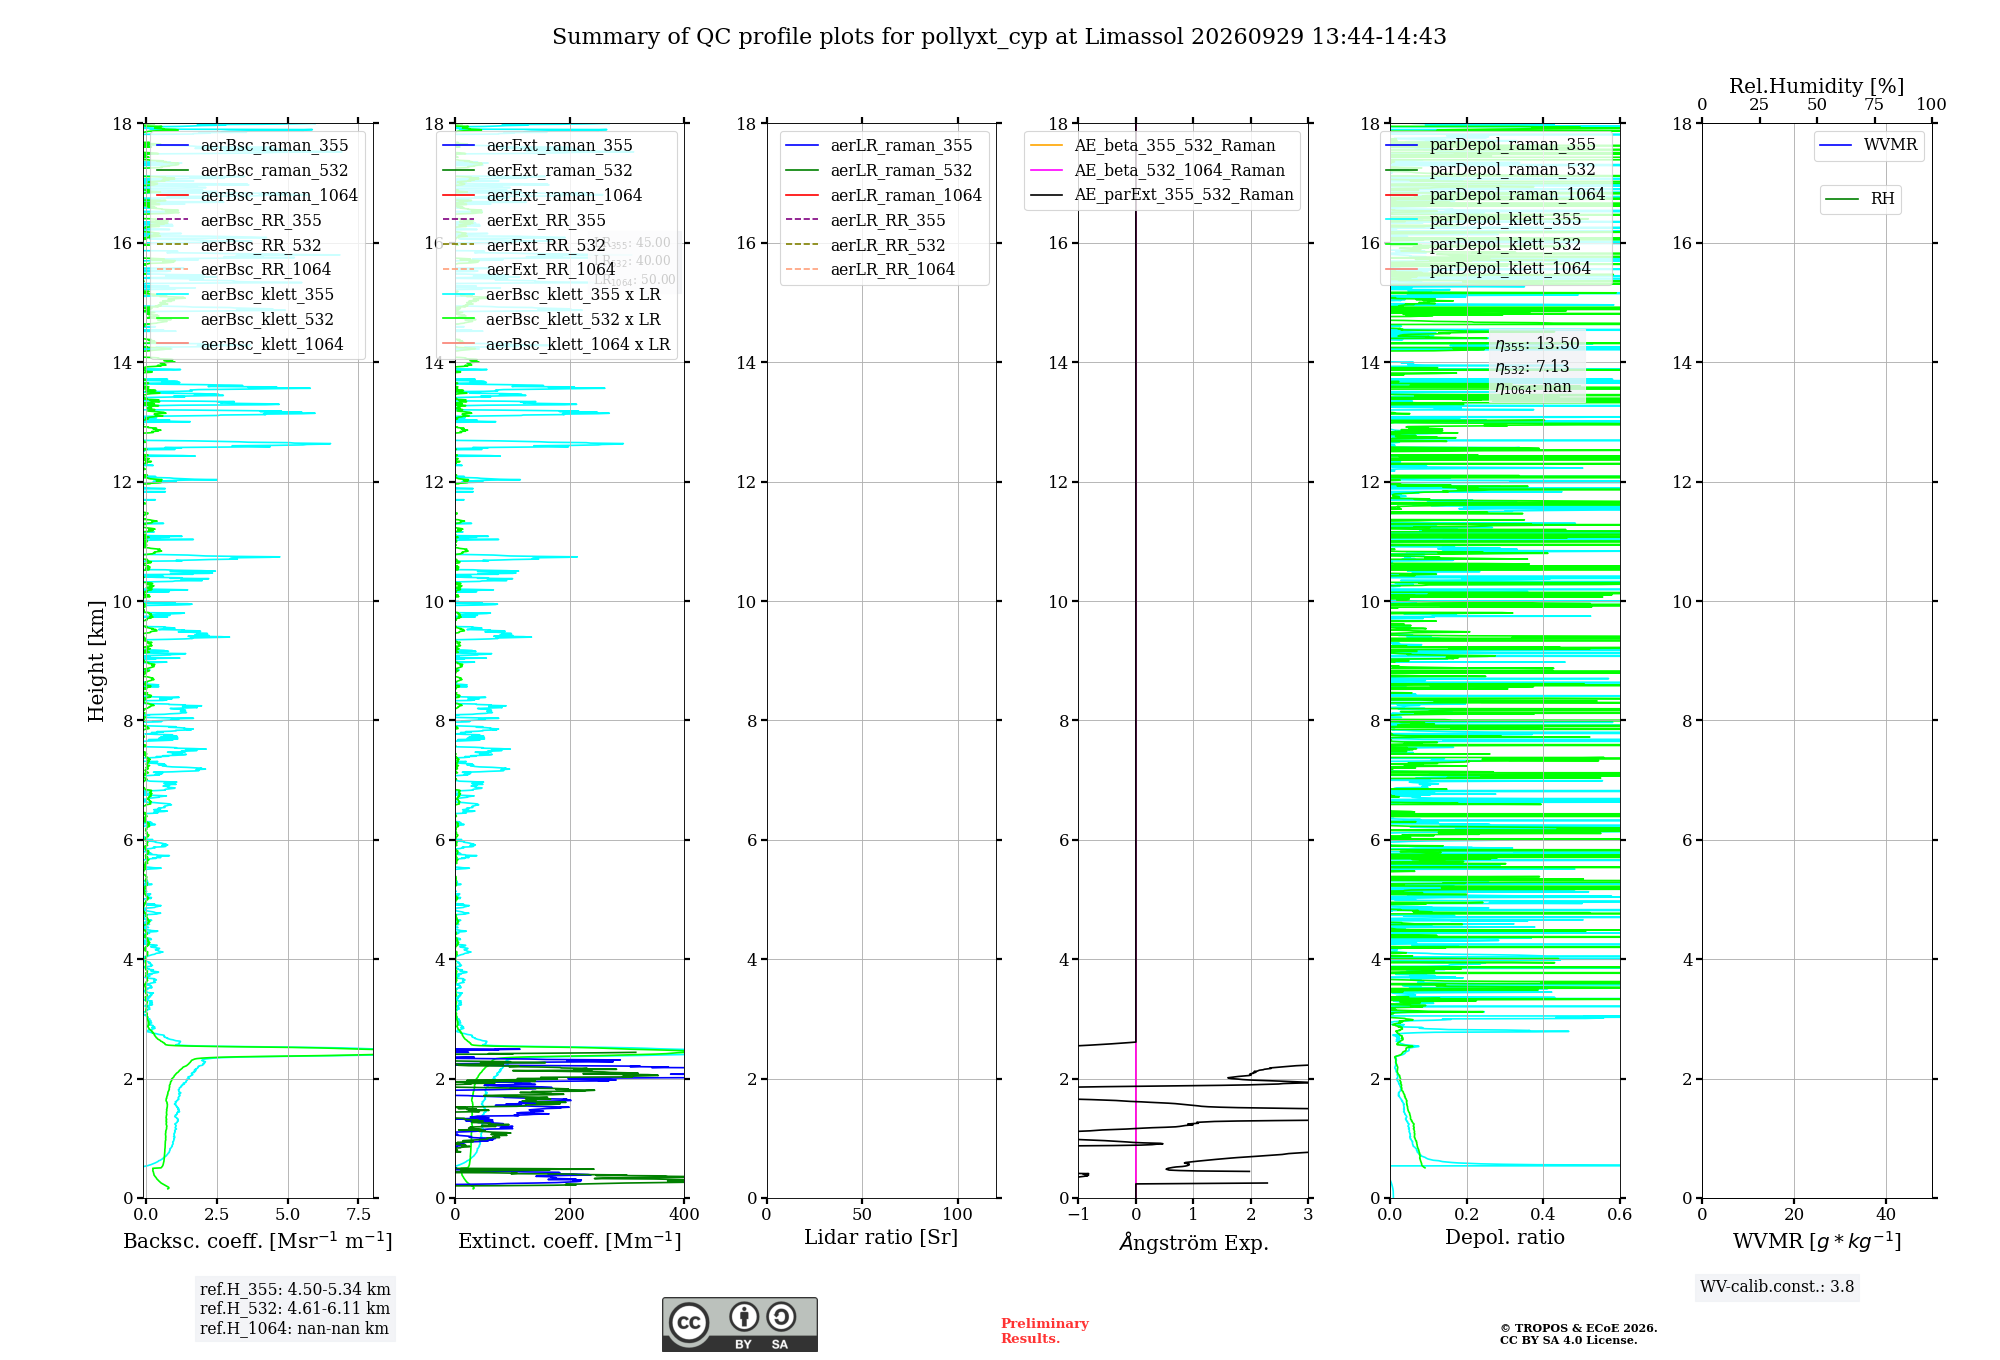2000x1360 pixels.
Task: Select the WVMR legend entry
Action: tap(1869, 145)
